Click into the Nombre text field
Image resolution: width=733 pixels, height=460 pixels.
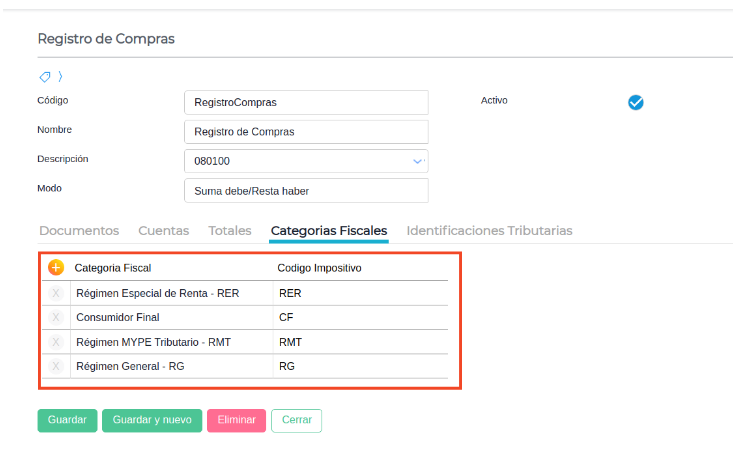(306, 132)
